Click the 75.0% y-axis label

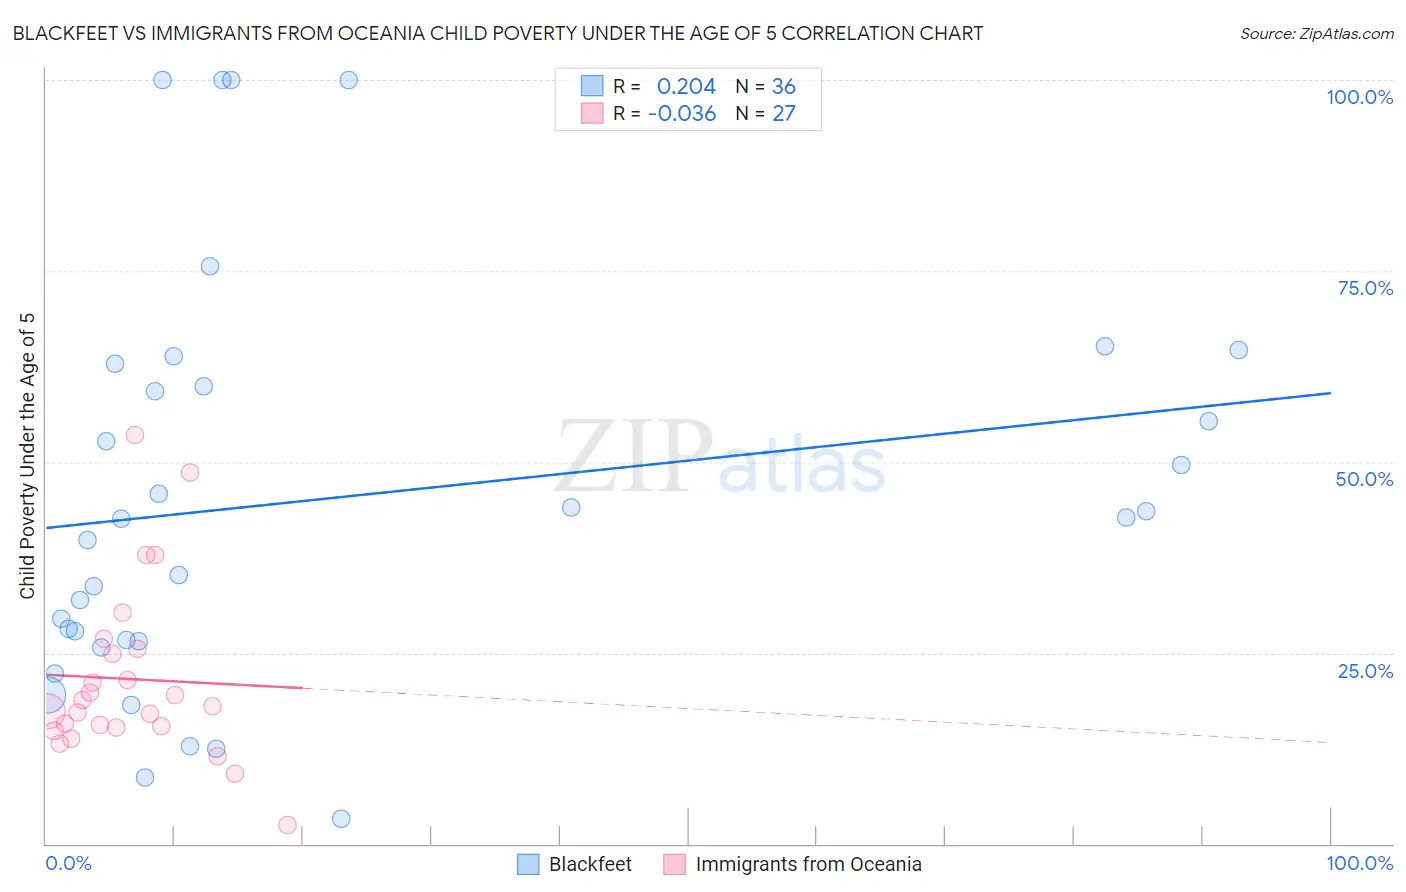click(x=1365, y=288)
